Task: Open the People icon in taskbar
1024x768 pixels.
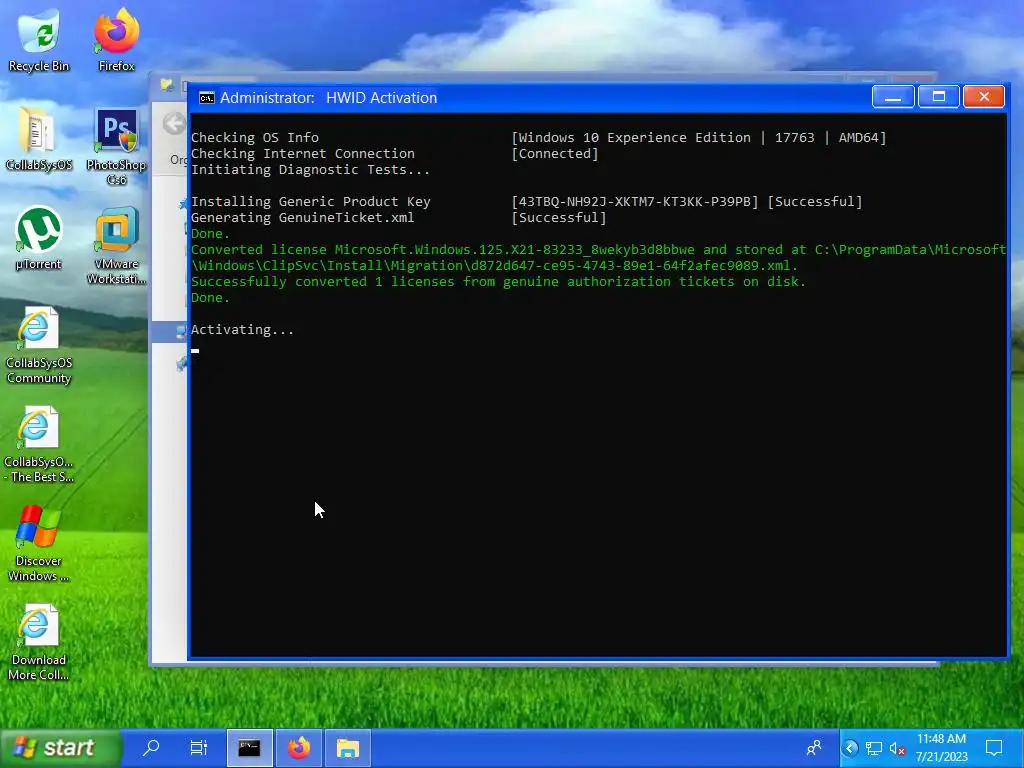Action: (814, 748)
